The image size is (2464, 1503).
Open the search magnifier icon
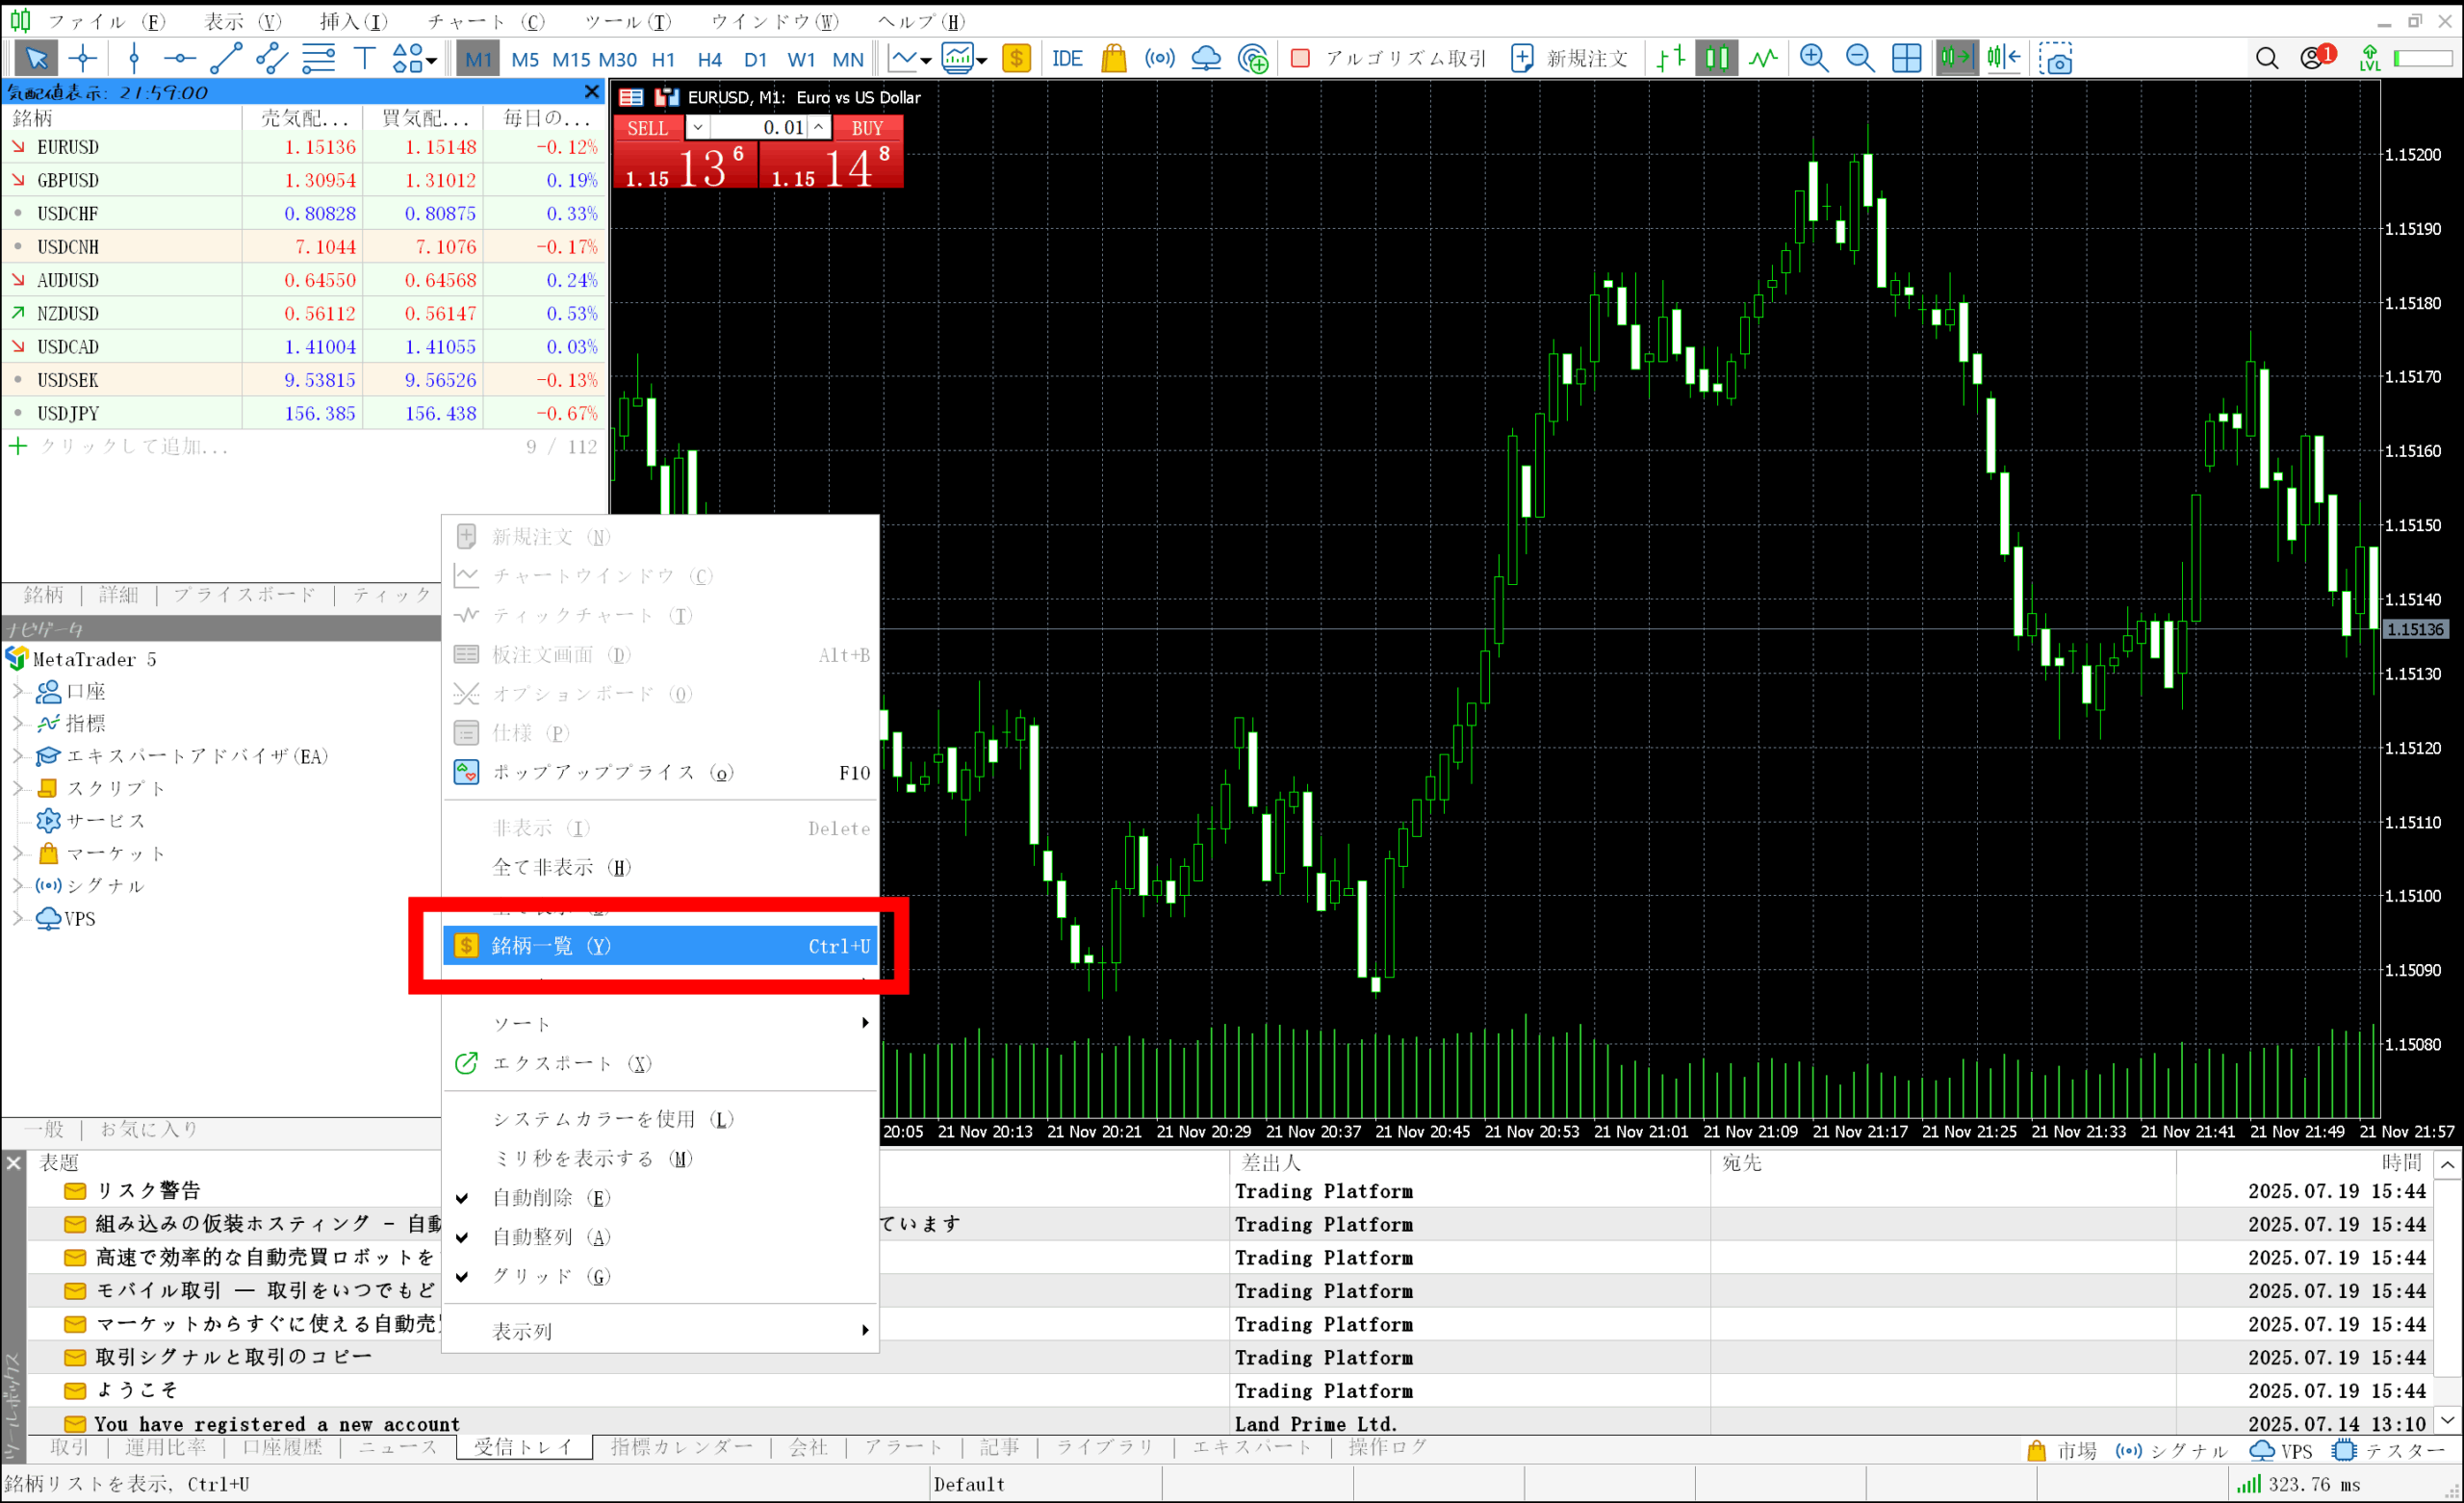(2267, 59)
